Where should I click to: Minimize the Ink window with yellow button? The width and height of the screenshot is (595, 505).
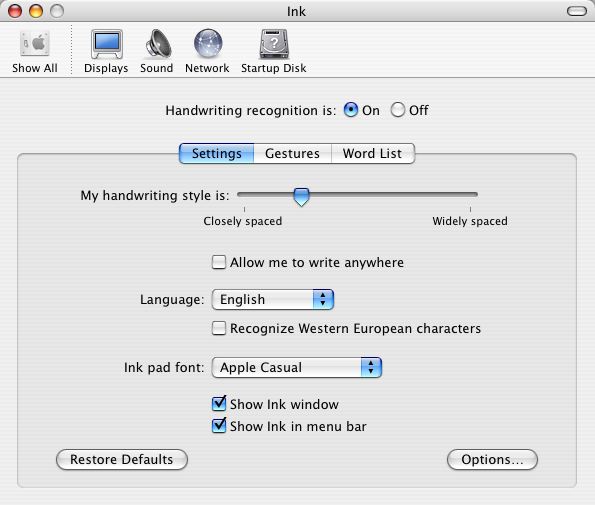click(x=36, y=11)
